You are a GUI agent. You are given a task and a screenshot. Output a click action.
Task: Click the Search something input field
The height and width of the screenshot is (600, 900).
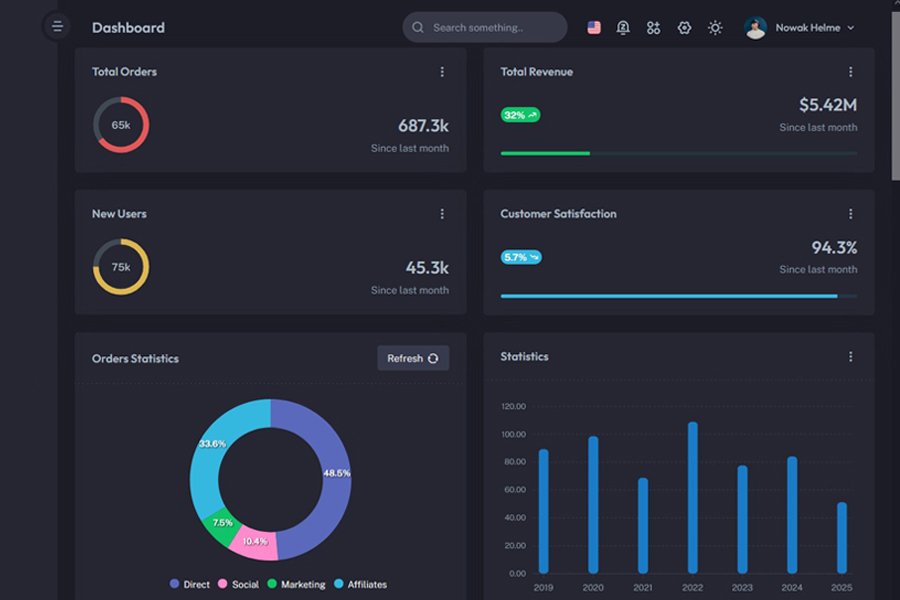pyautogui.click(x=485, y=28)
